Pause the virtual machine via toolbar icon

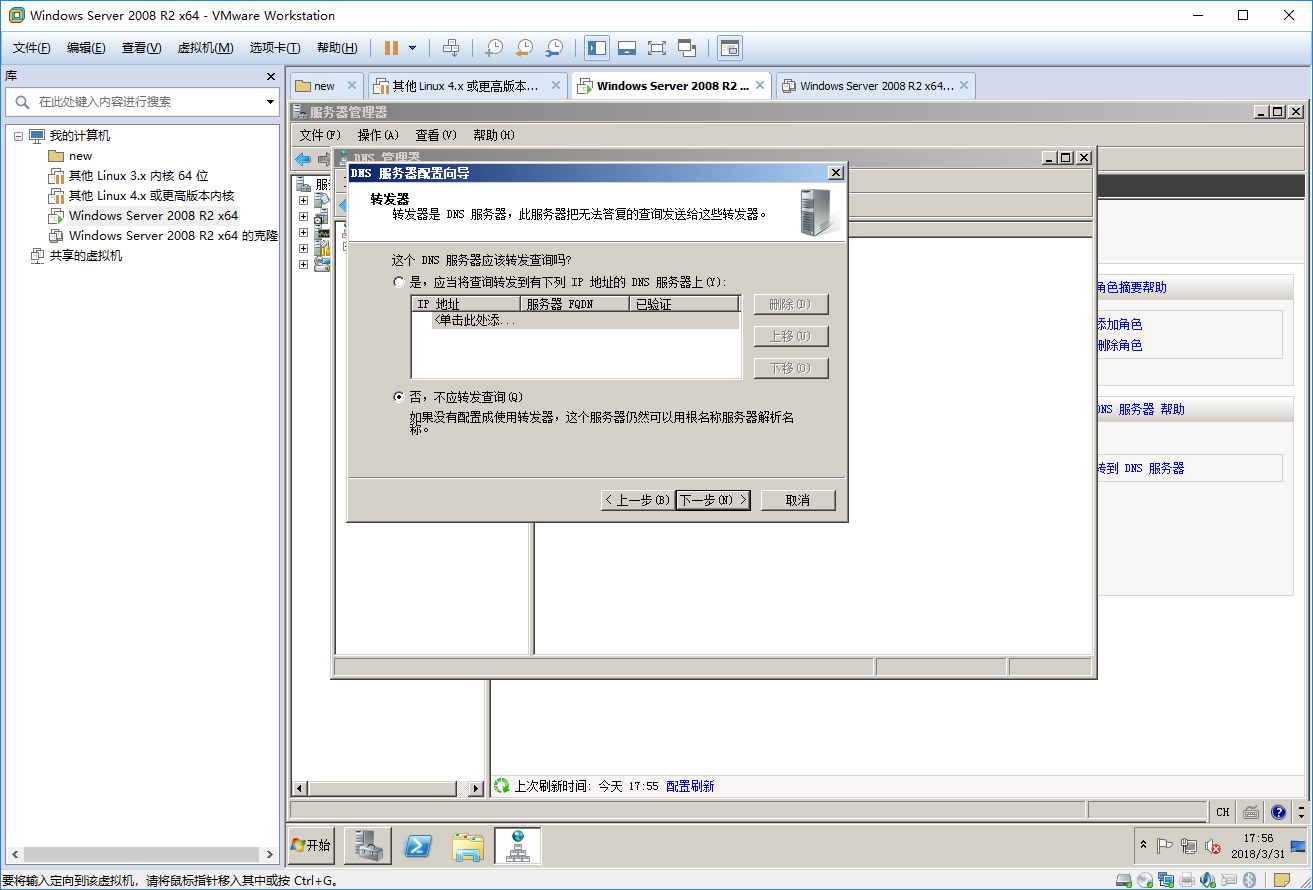pyautogui.click(x=392, y=47)
